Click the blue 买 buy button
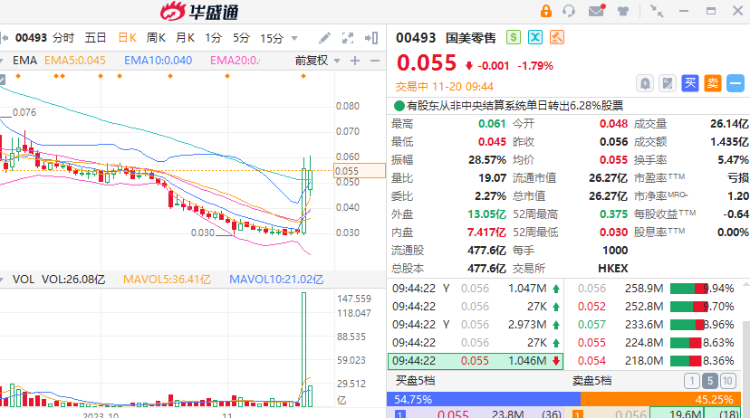Viewport: 750px width, 418px height. [690, 84]
